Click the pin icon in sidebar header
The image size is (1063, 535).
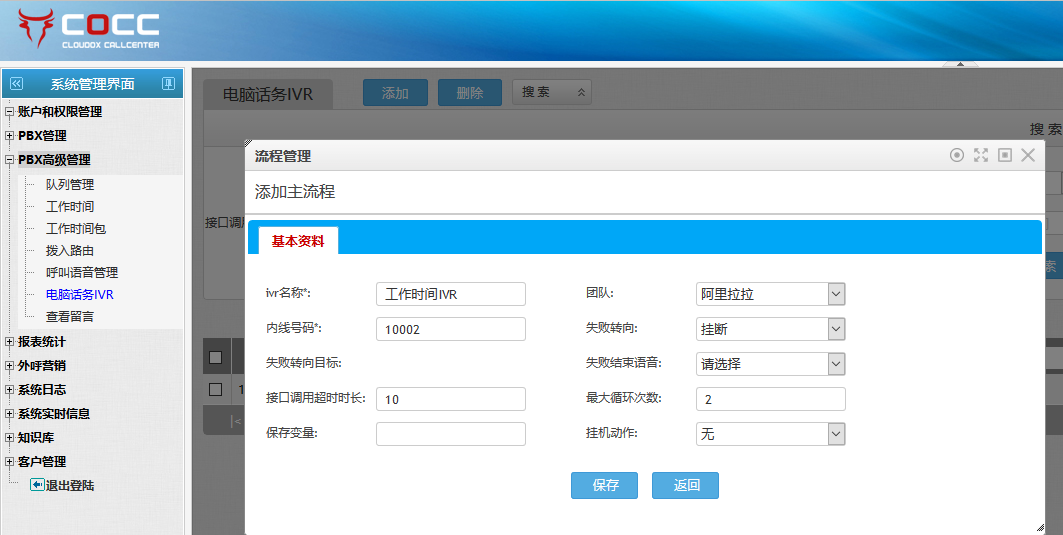168,84
